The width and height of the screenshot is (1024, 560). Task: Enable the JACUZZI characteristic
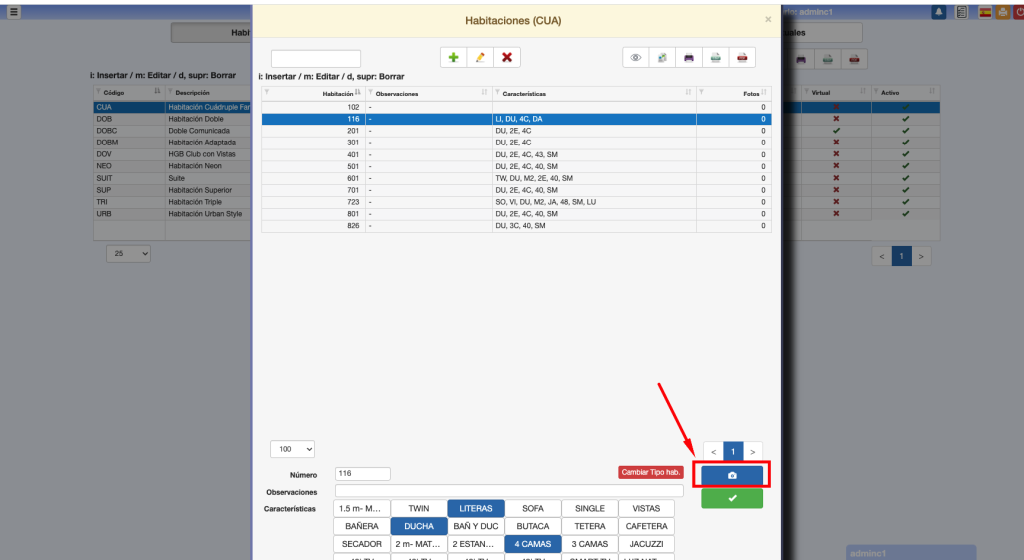click(x=646, y=544)
